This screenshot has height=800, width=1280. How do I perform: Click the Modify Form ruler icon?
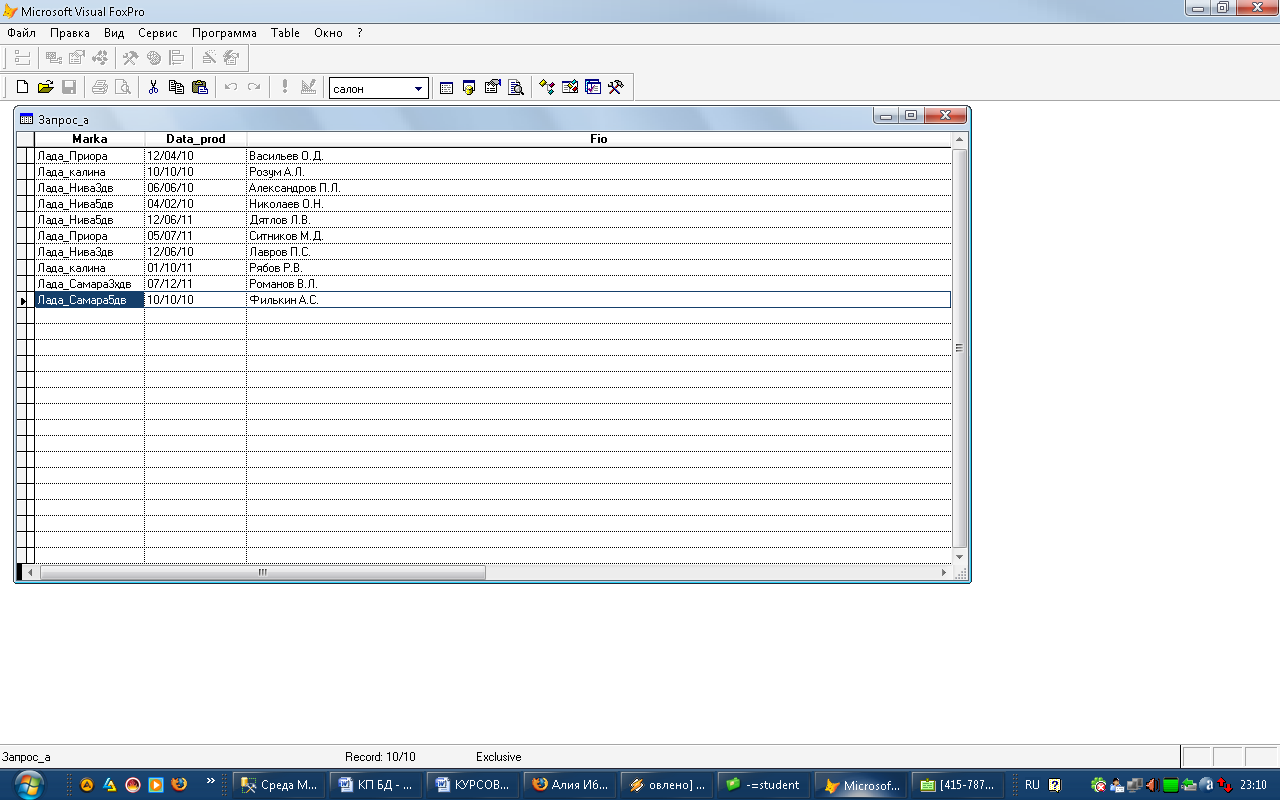(308, 88)
